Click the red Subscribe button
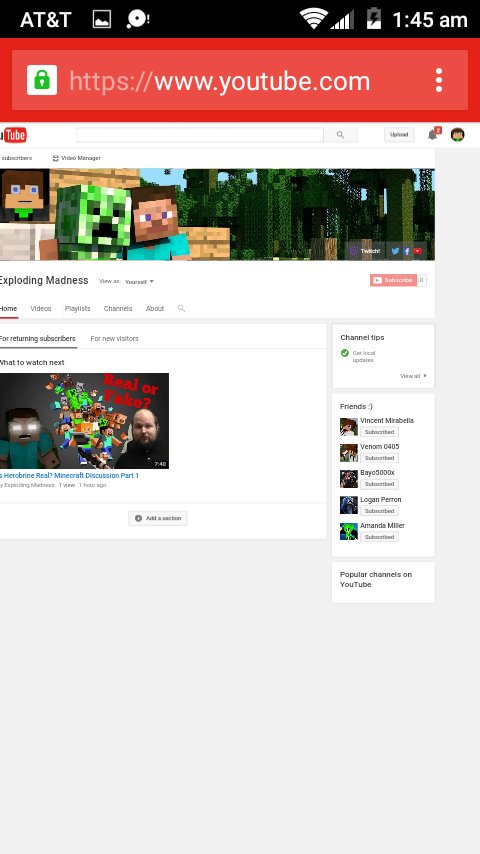The image size is (480, 854). [393, 280]
